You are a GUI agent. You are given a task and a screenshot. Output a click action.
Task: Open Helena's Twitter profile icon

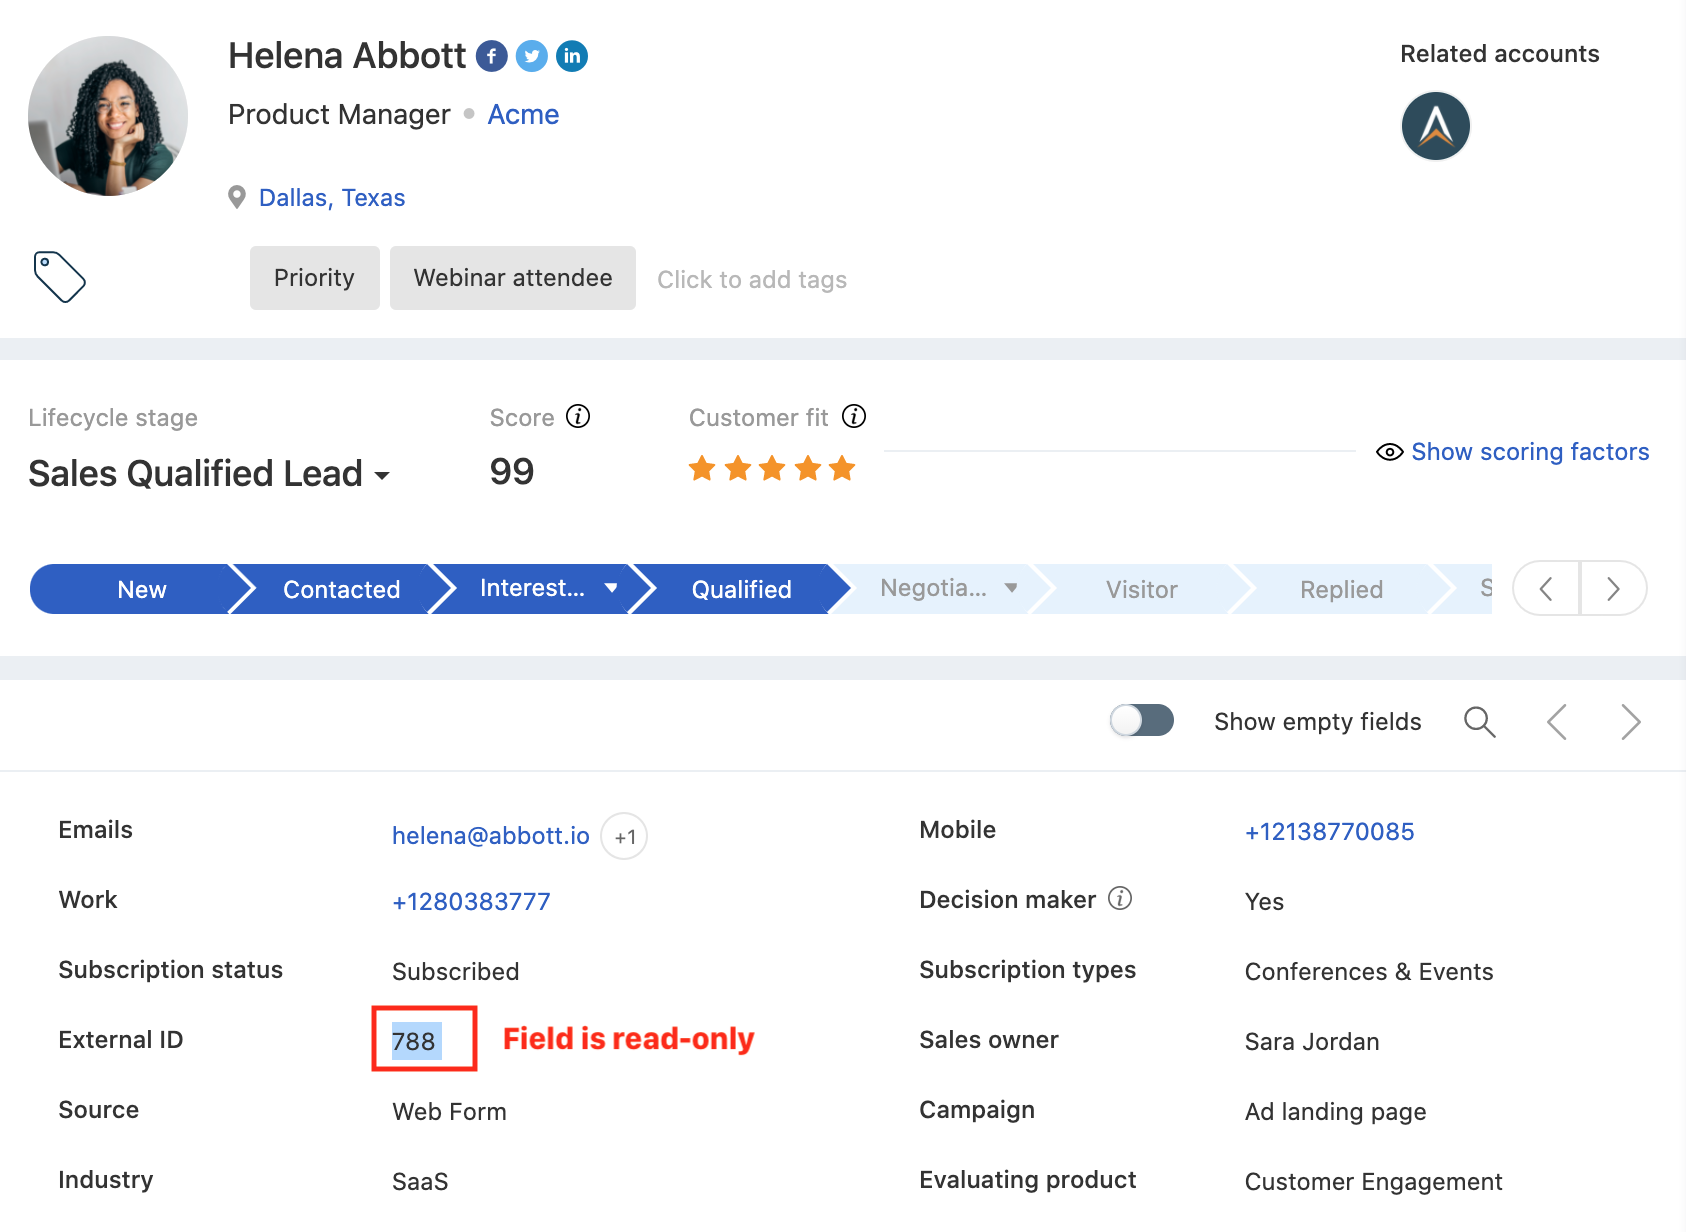coord(532,56)
